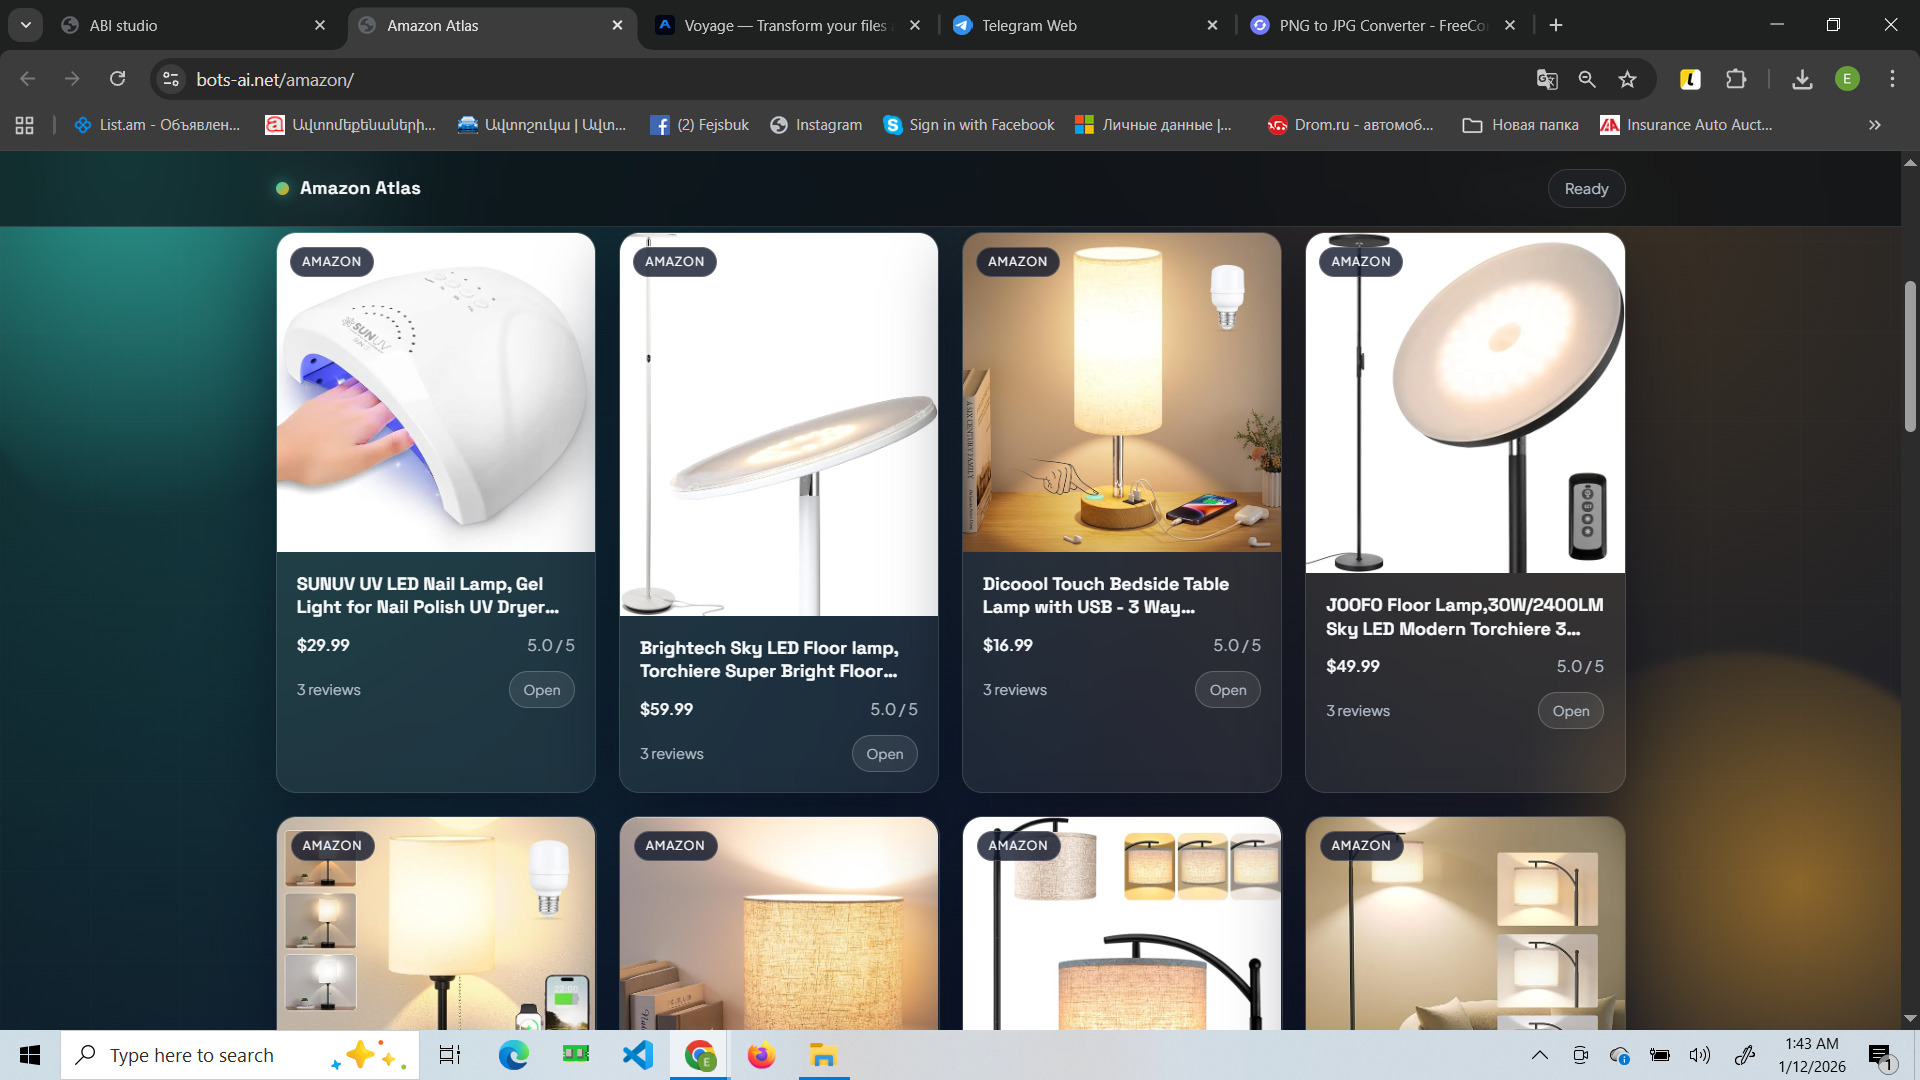Show hidden system tray icons
Viewport: 1920px width, 1080px height.
click(1540, 1055)
